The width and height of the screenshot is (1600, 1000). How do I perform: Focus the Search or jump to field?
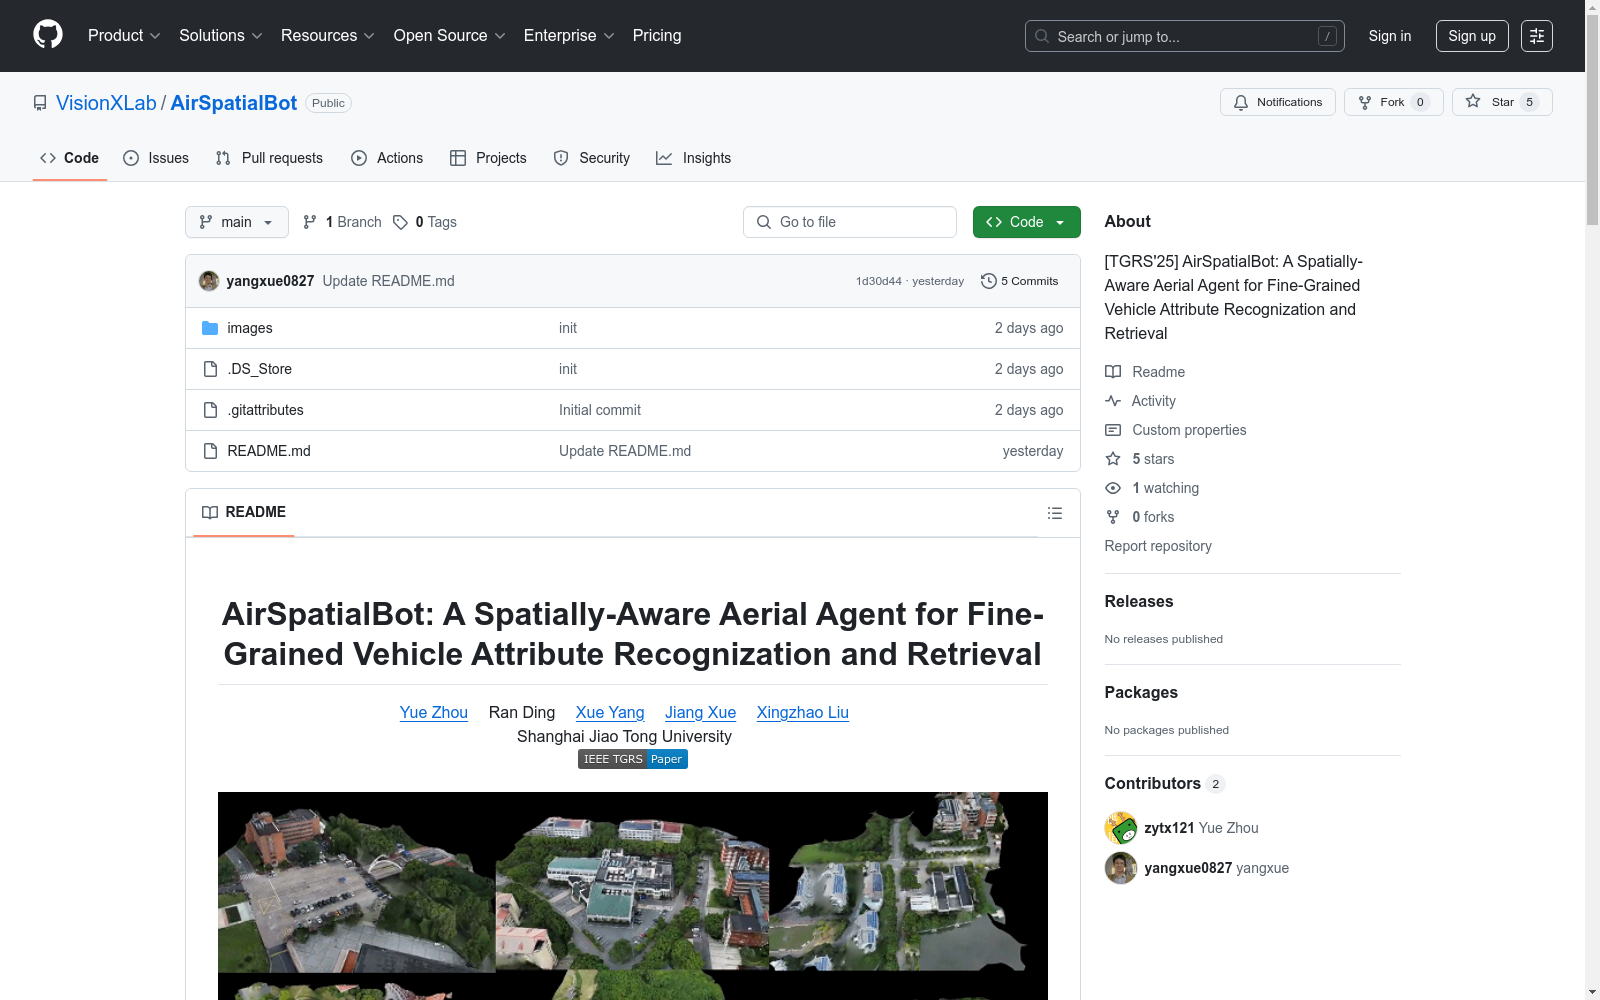[x=1185, y=36]
